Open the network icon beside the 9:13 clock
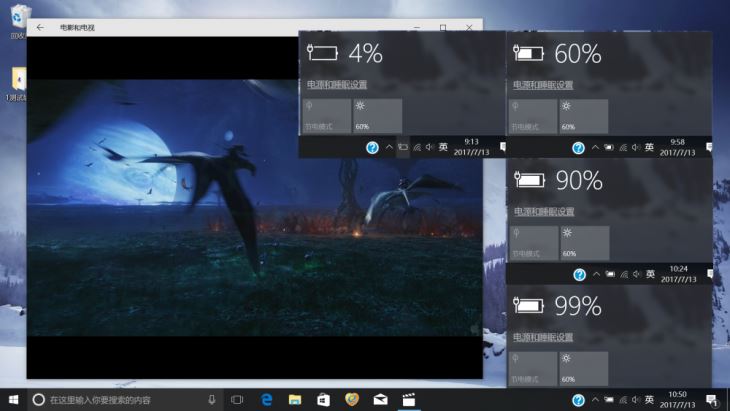This screenshot has width=730, height=411. (417, 147)
